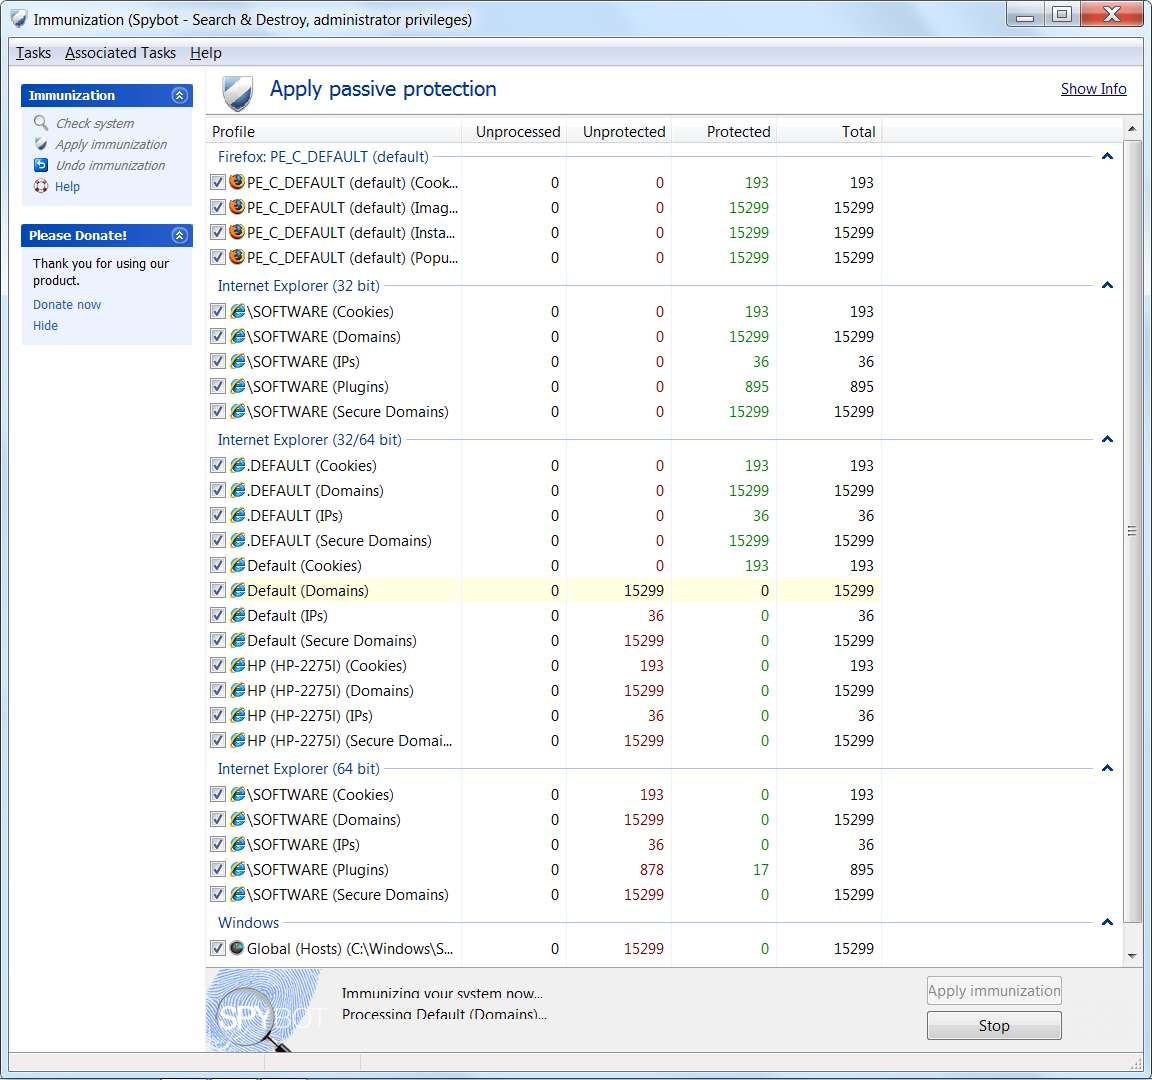The height and width of the screenshot is (1080, 1152).
Task: Collapse the Internet Explorer (32/64 bit) group
Action: (x=1107, y=439)
